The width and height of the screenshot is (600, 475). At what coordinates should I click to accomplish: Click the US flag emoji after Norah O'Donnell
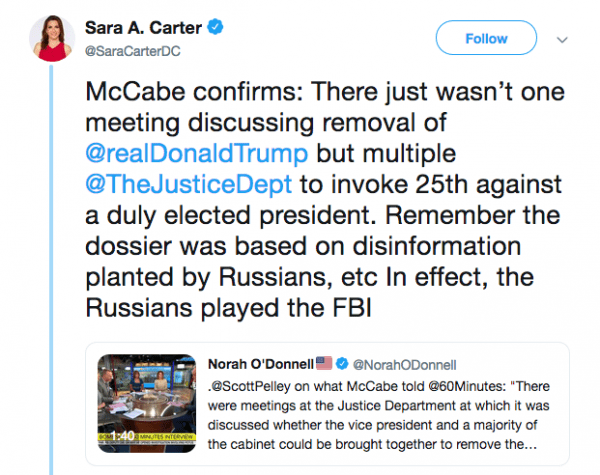(324, 360)
